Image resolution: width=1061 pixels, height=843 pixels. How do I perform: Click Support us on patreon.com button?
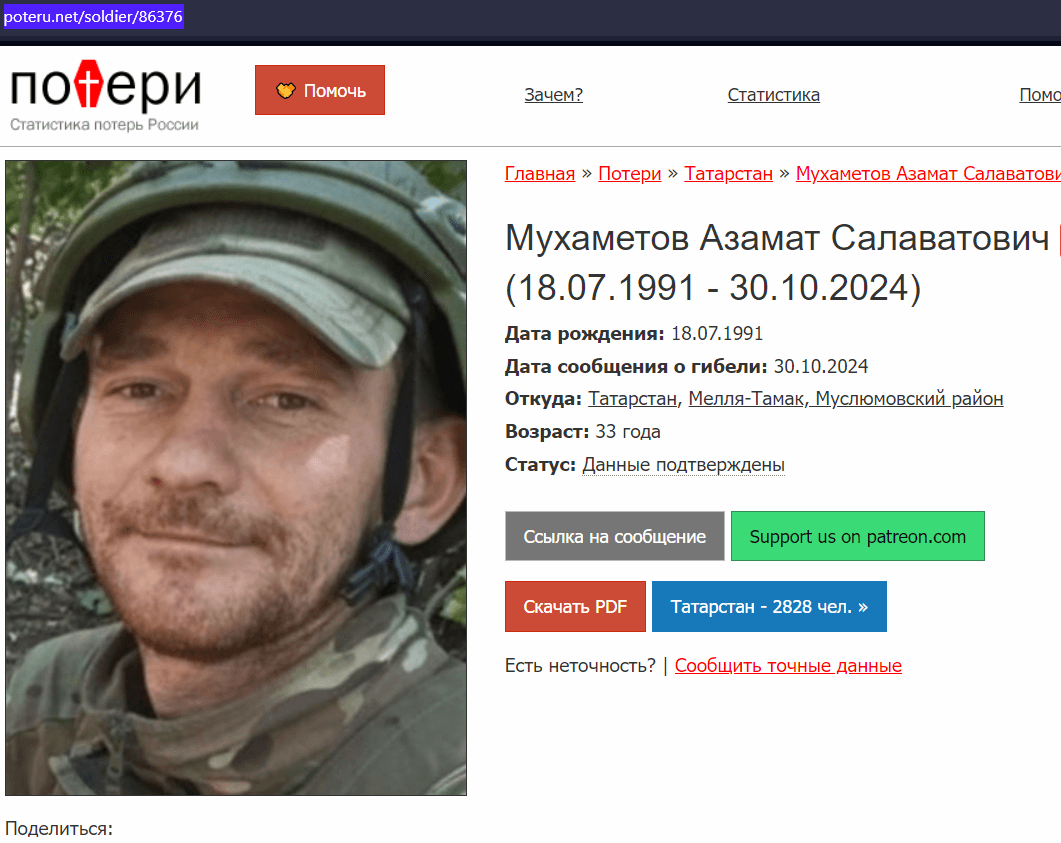coord(857,536)
